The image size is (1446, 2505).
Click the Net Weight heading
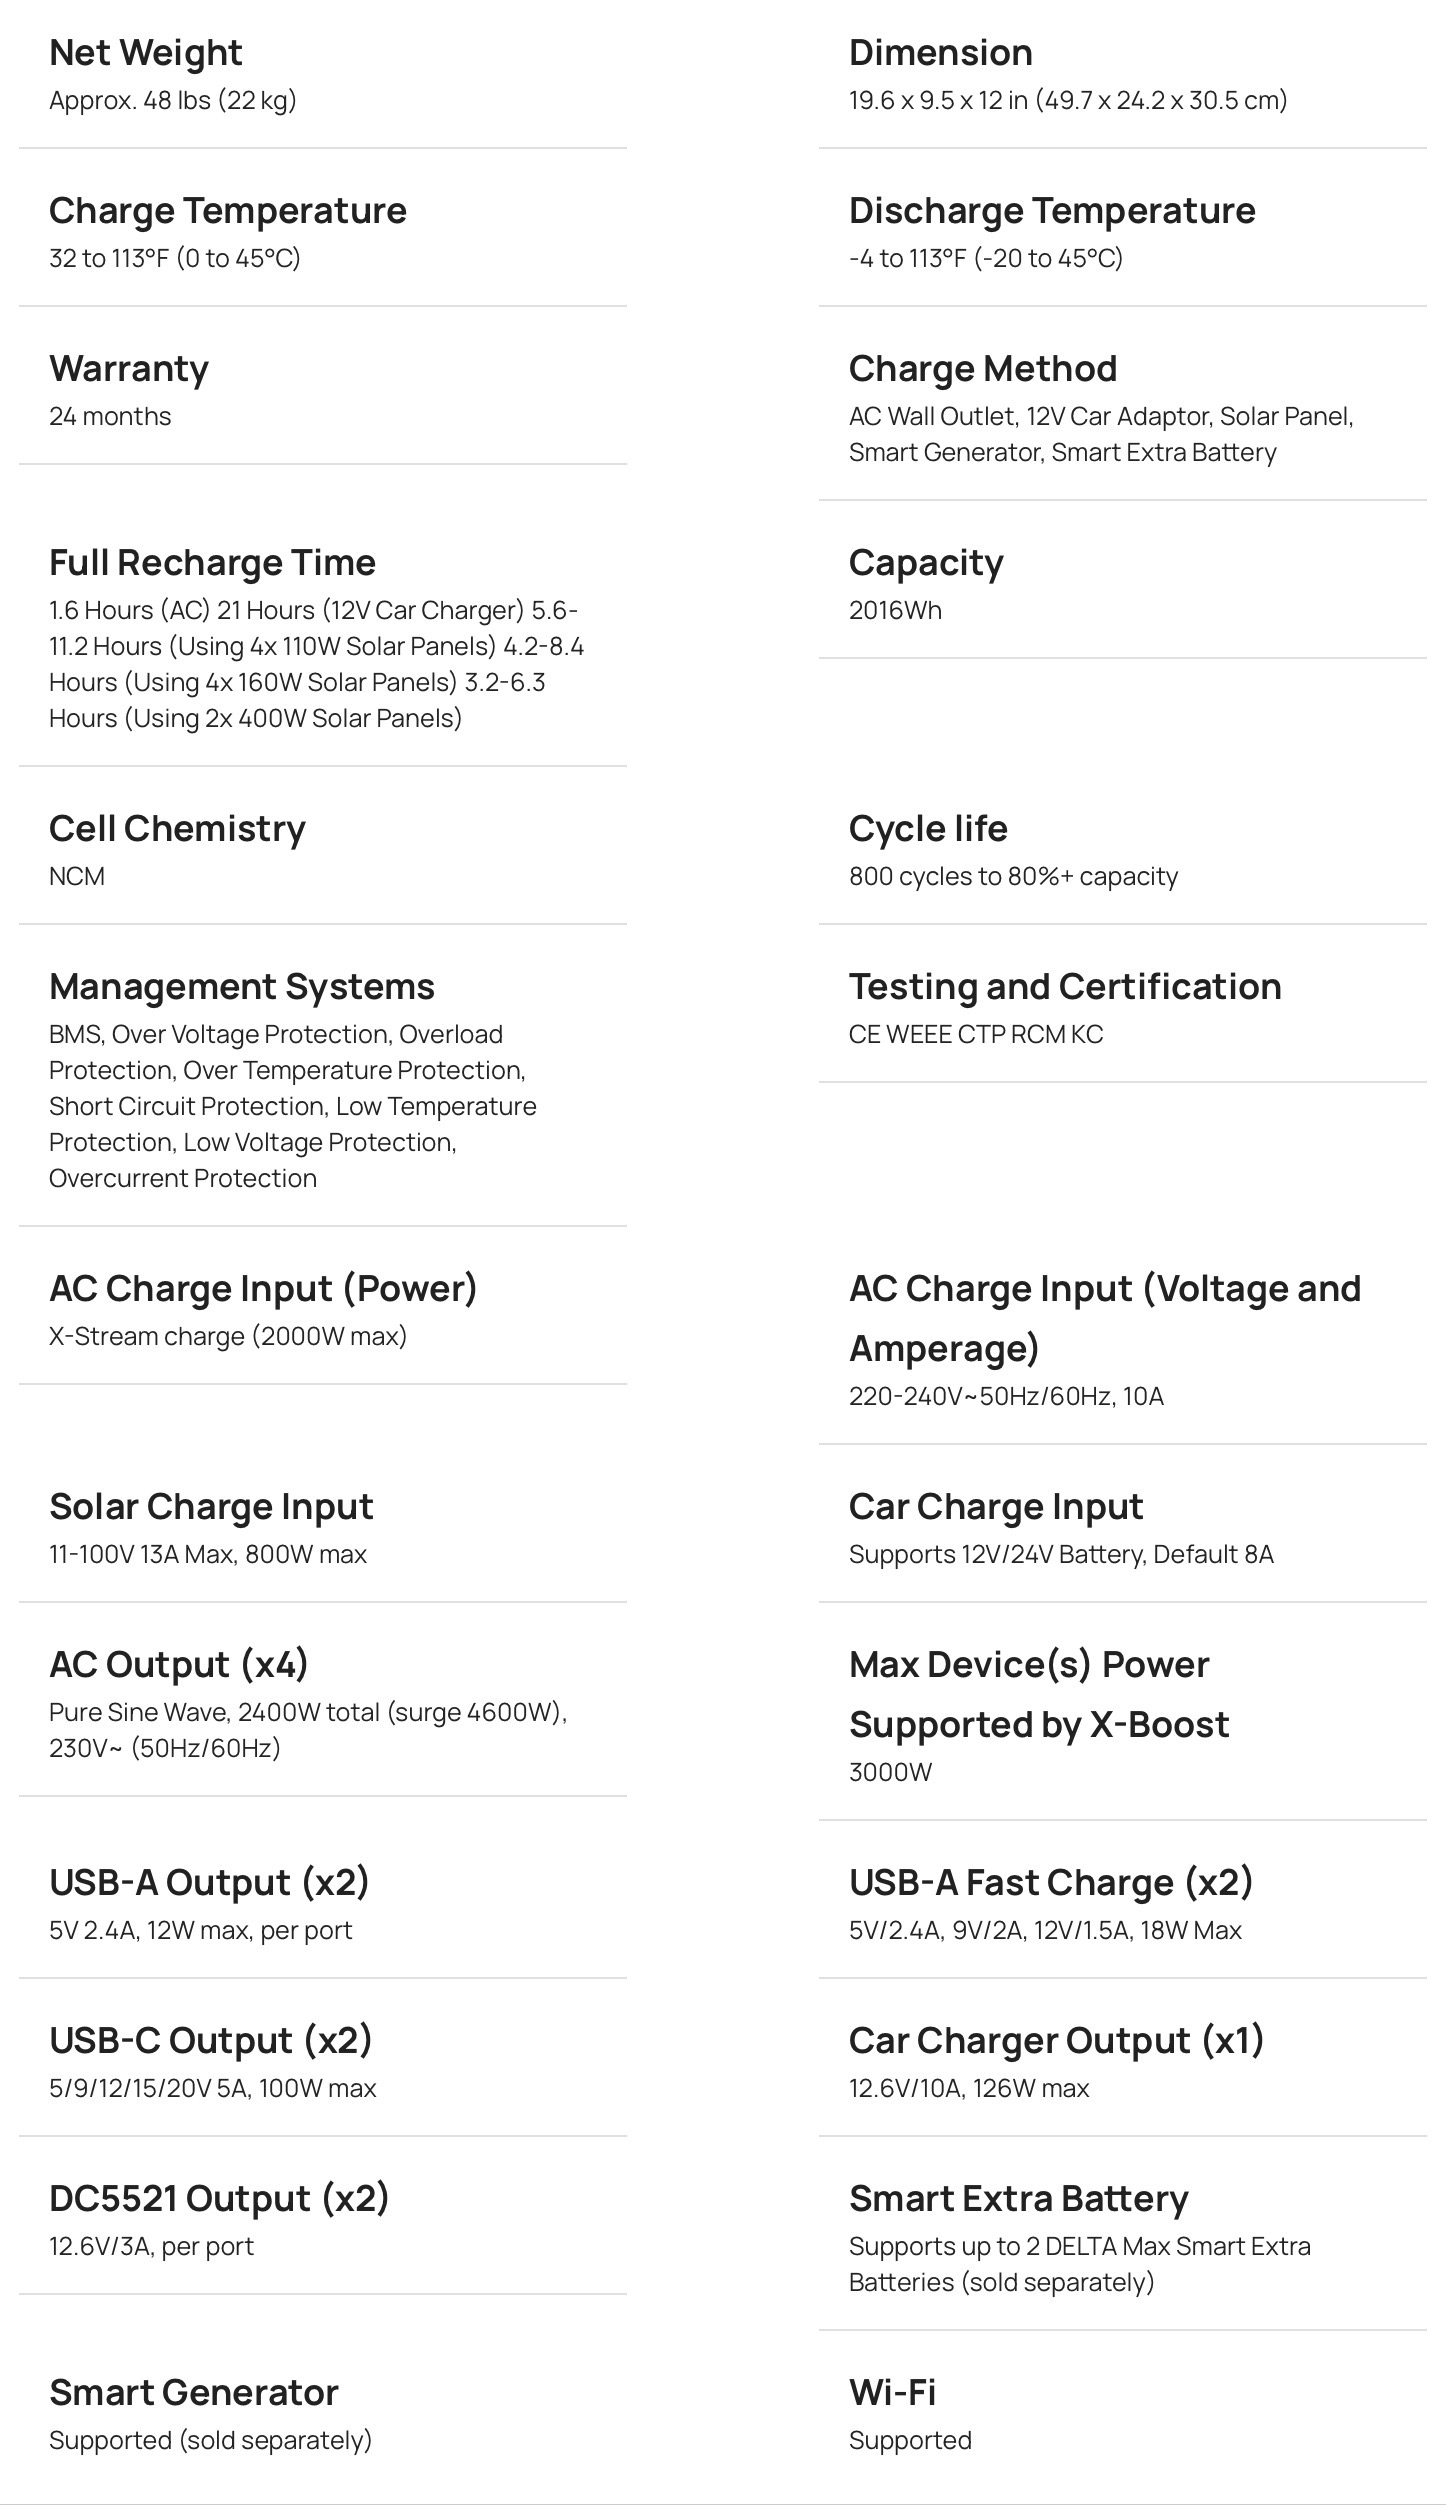(145, 53)
